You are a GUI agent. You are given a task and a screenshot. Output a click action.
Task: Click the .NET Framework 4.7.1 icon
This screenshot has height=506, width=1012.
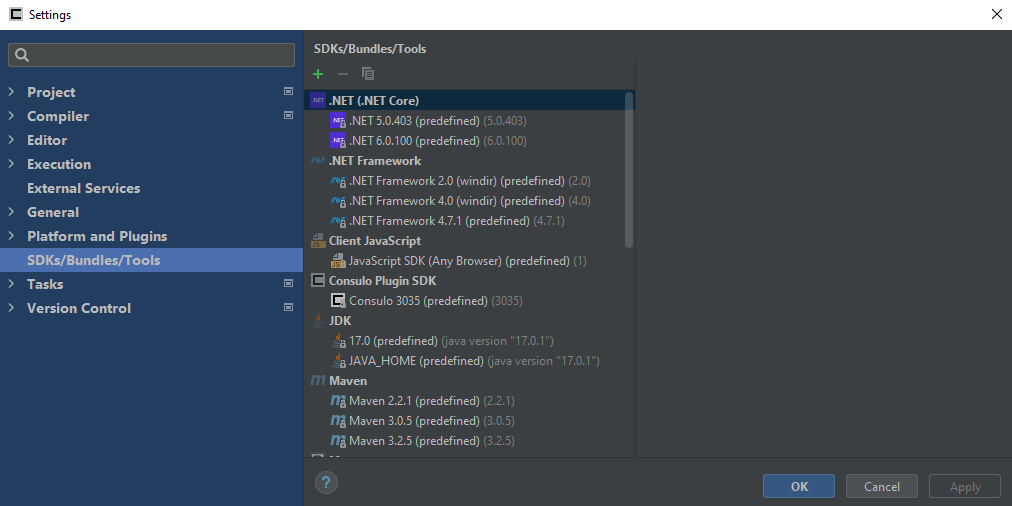tap(338, 221)
